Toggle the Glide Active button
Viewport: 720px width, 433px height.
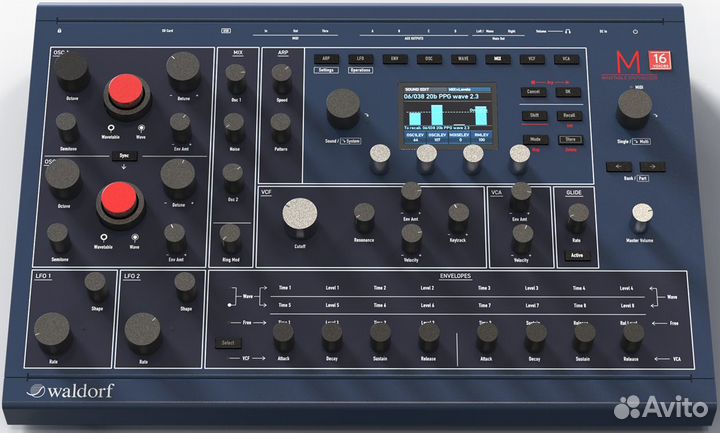[577, 255]
